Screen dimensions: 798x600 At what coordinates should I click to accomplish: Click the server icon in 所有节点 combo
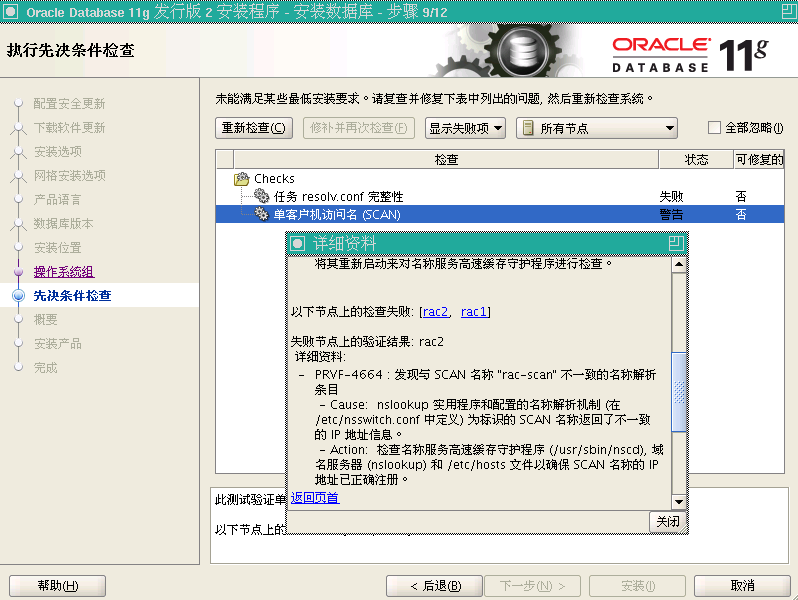pyautogui.click(x=528, y=128)
